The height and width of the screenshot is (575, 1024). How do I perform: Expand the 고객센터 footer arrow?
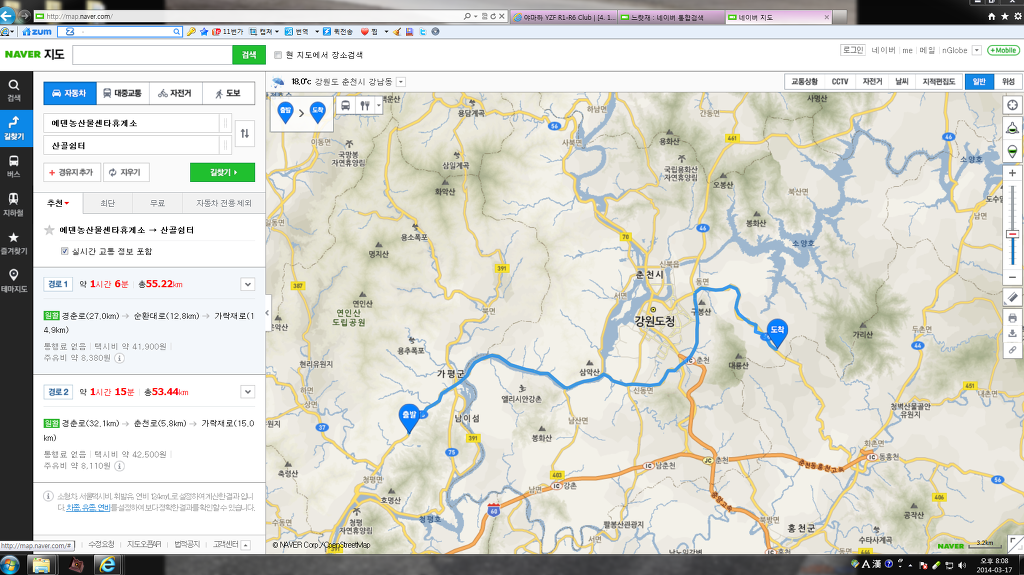tap(246, 544)
